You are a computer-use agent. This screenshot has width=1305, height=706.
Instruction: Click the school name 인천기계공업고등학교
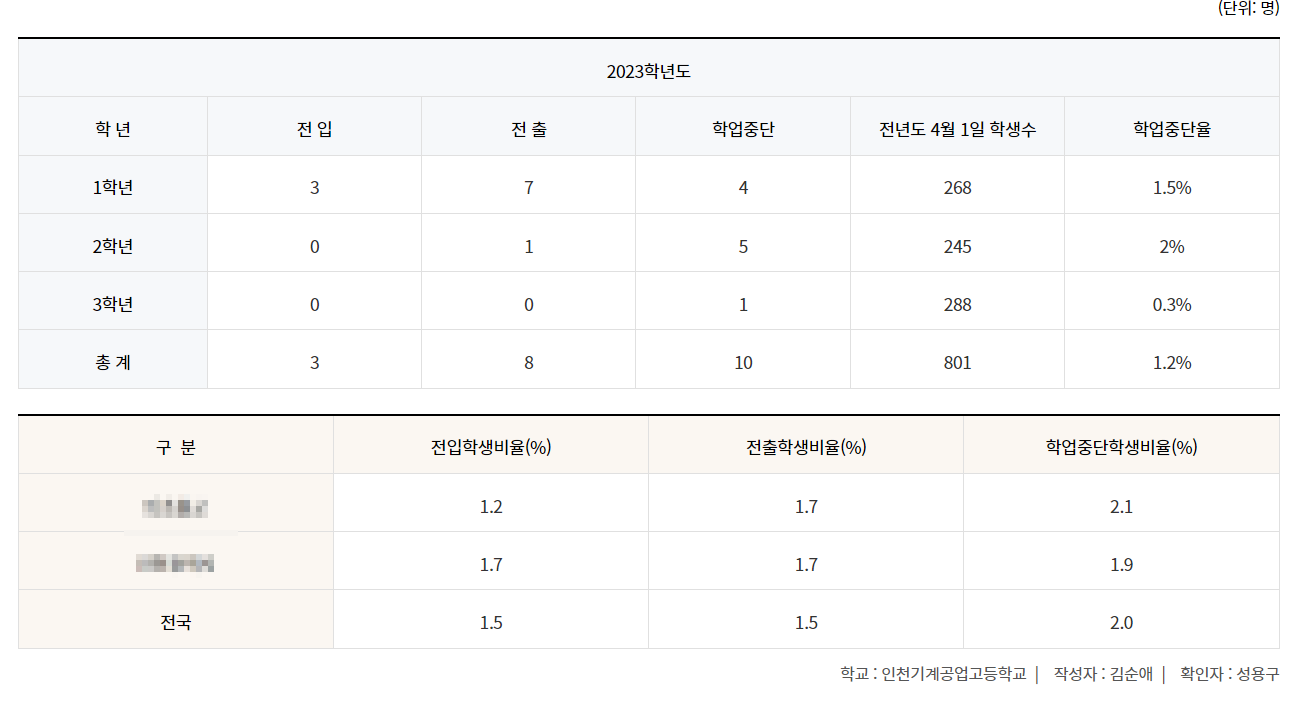pyautogui.click(x=949, y=674)
